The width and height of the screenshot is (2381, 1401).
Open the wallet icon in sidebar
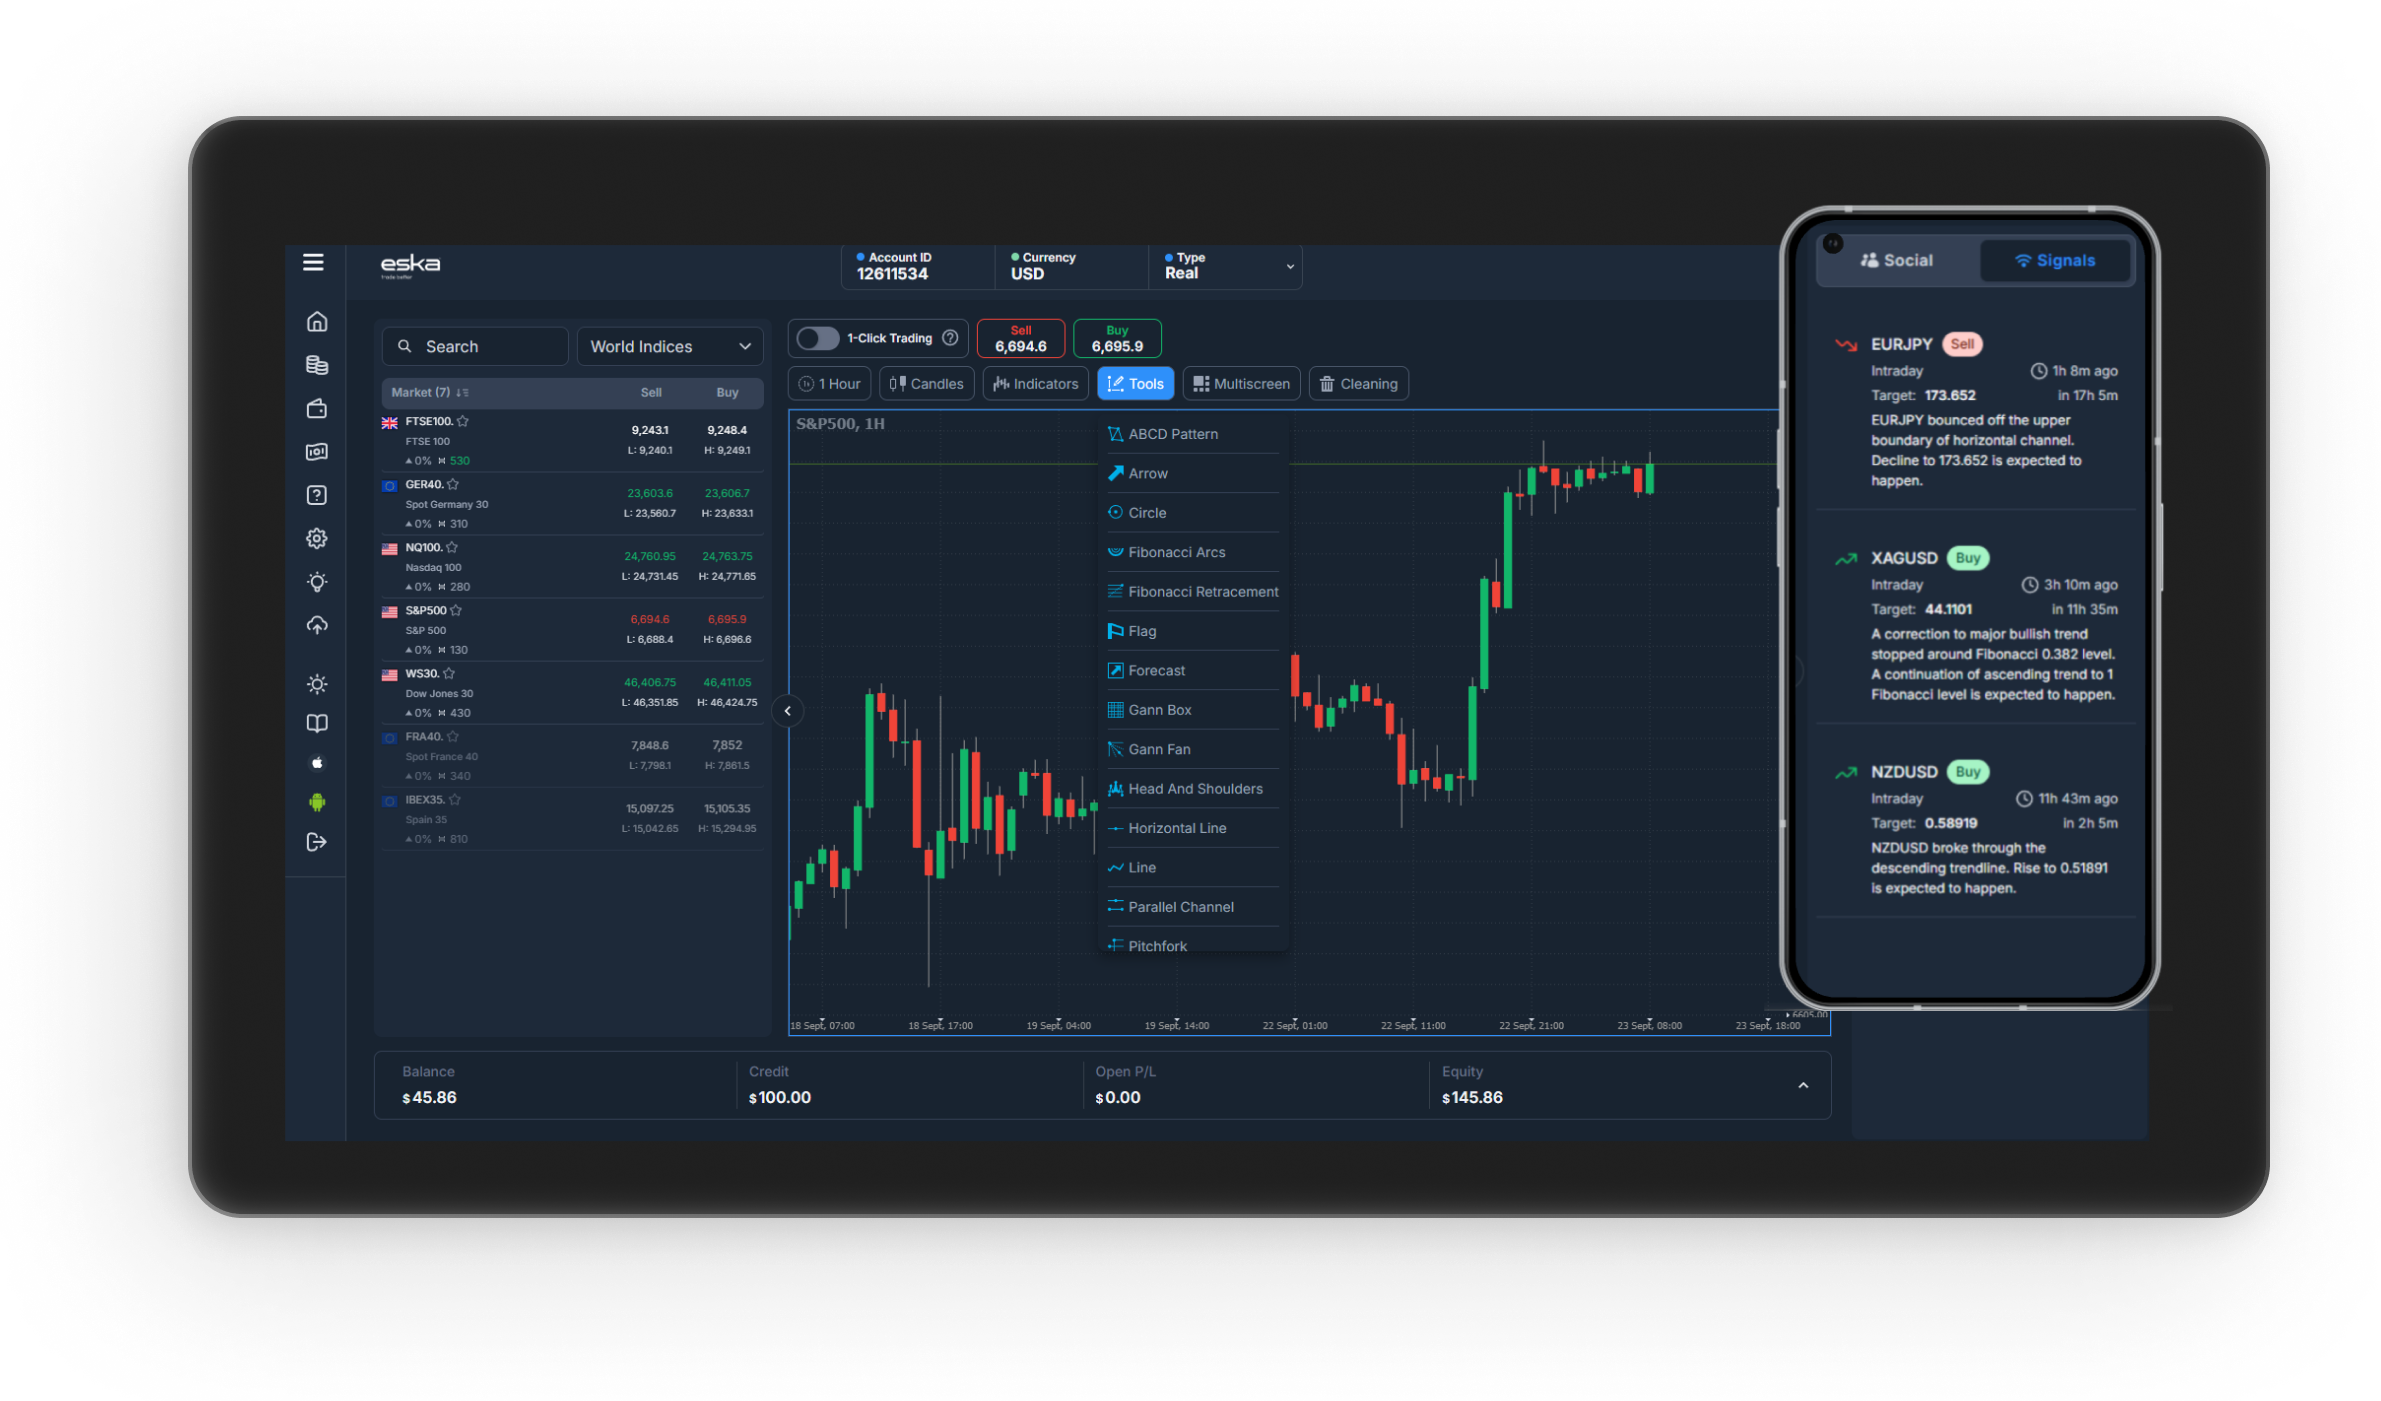click(x=317, y=408)
